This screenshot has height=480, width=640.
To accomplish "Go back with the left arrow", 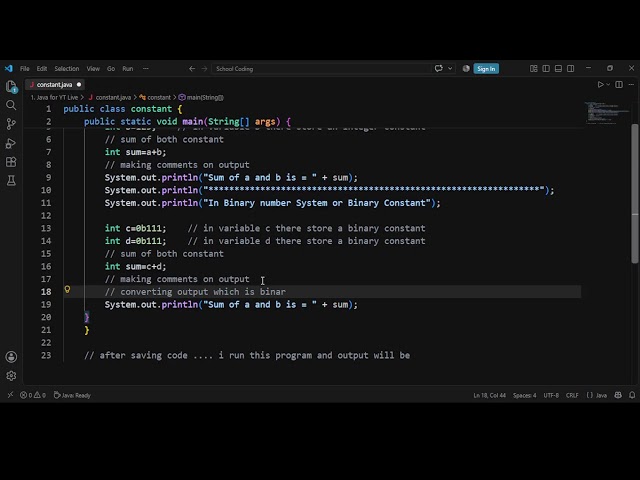I will 192,69.
